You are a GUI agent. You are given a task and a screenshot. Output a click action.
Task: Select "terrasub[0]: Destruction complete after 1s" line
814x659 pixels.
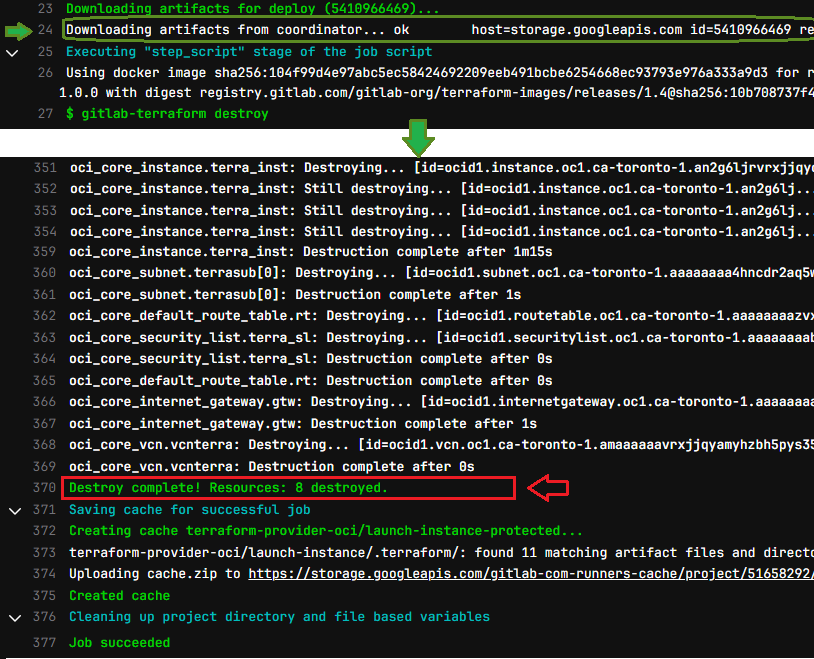pos(295,294)
